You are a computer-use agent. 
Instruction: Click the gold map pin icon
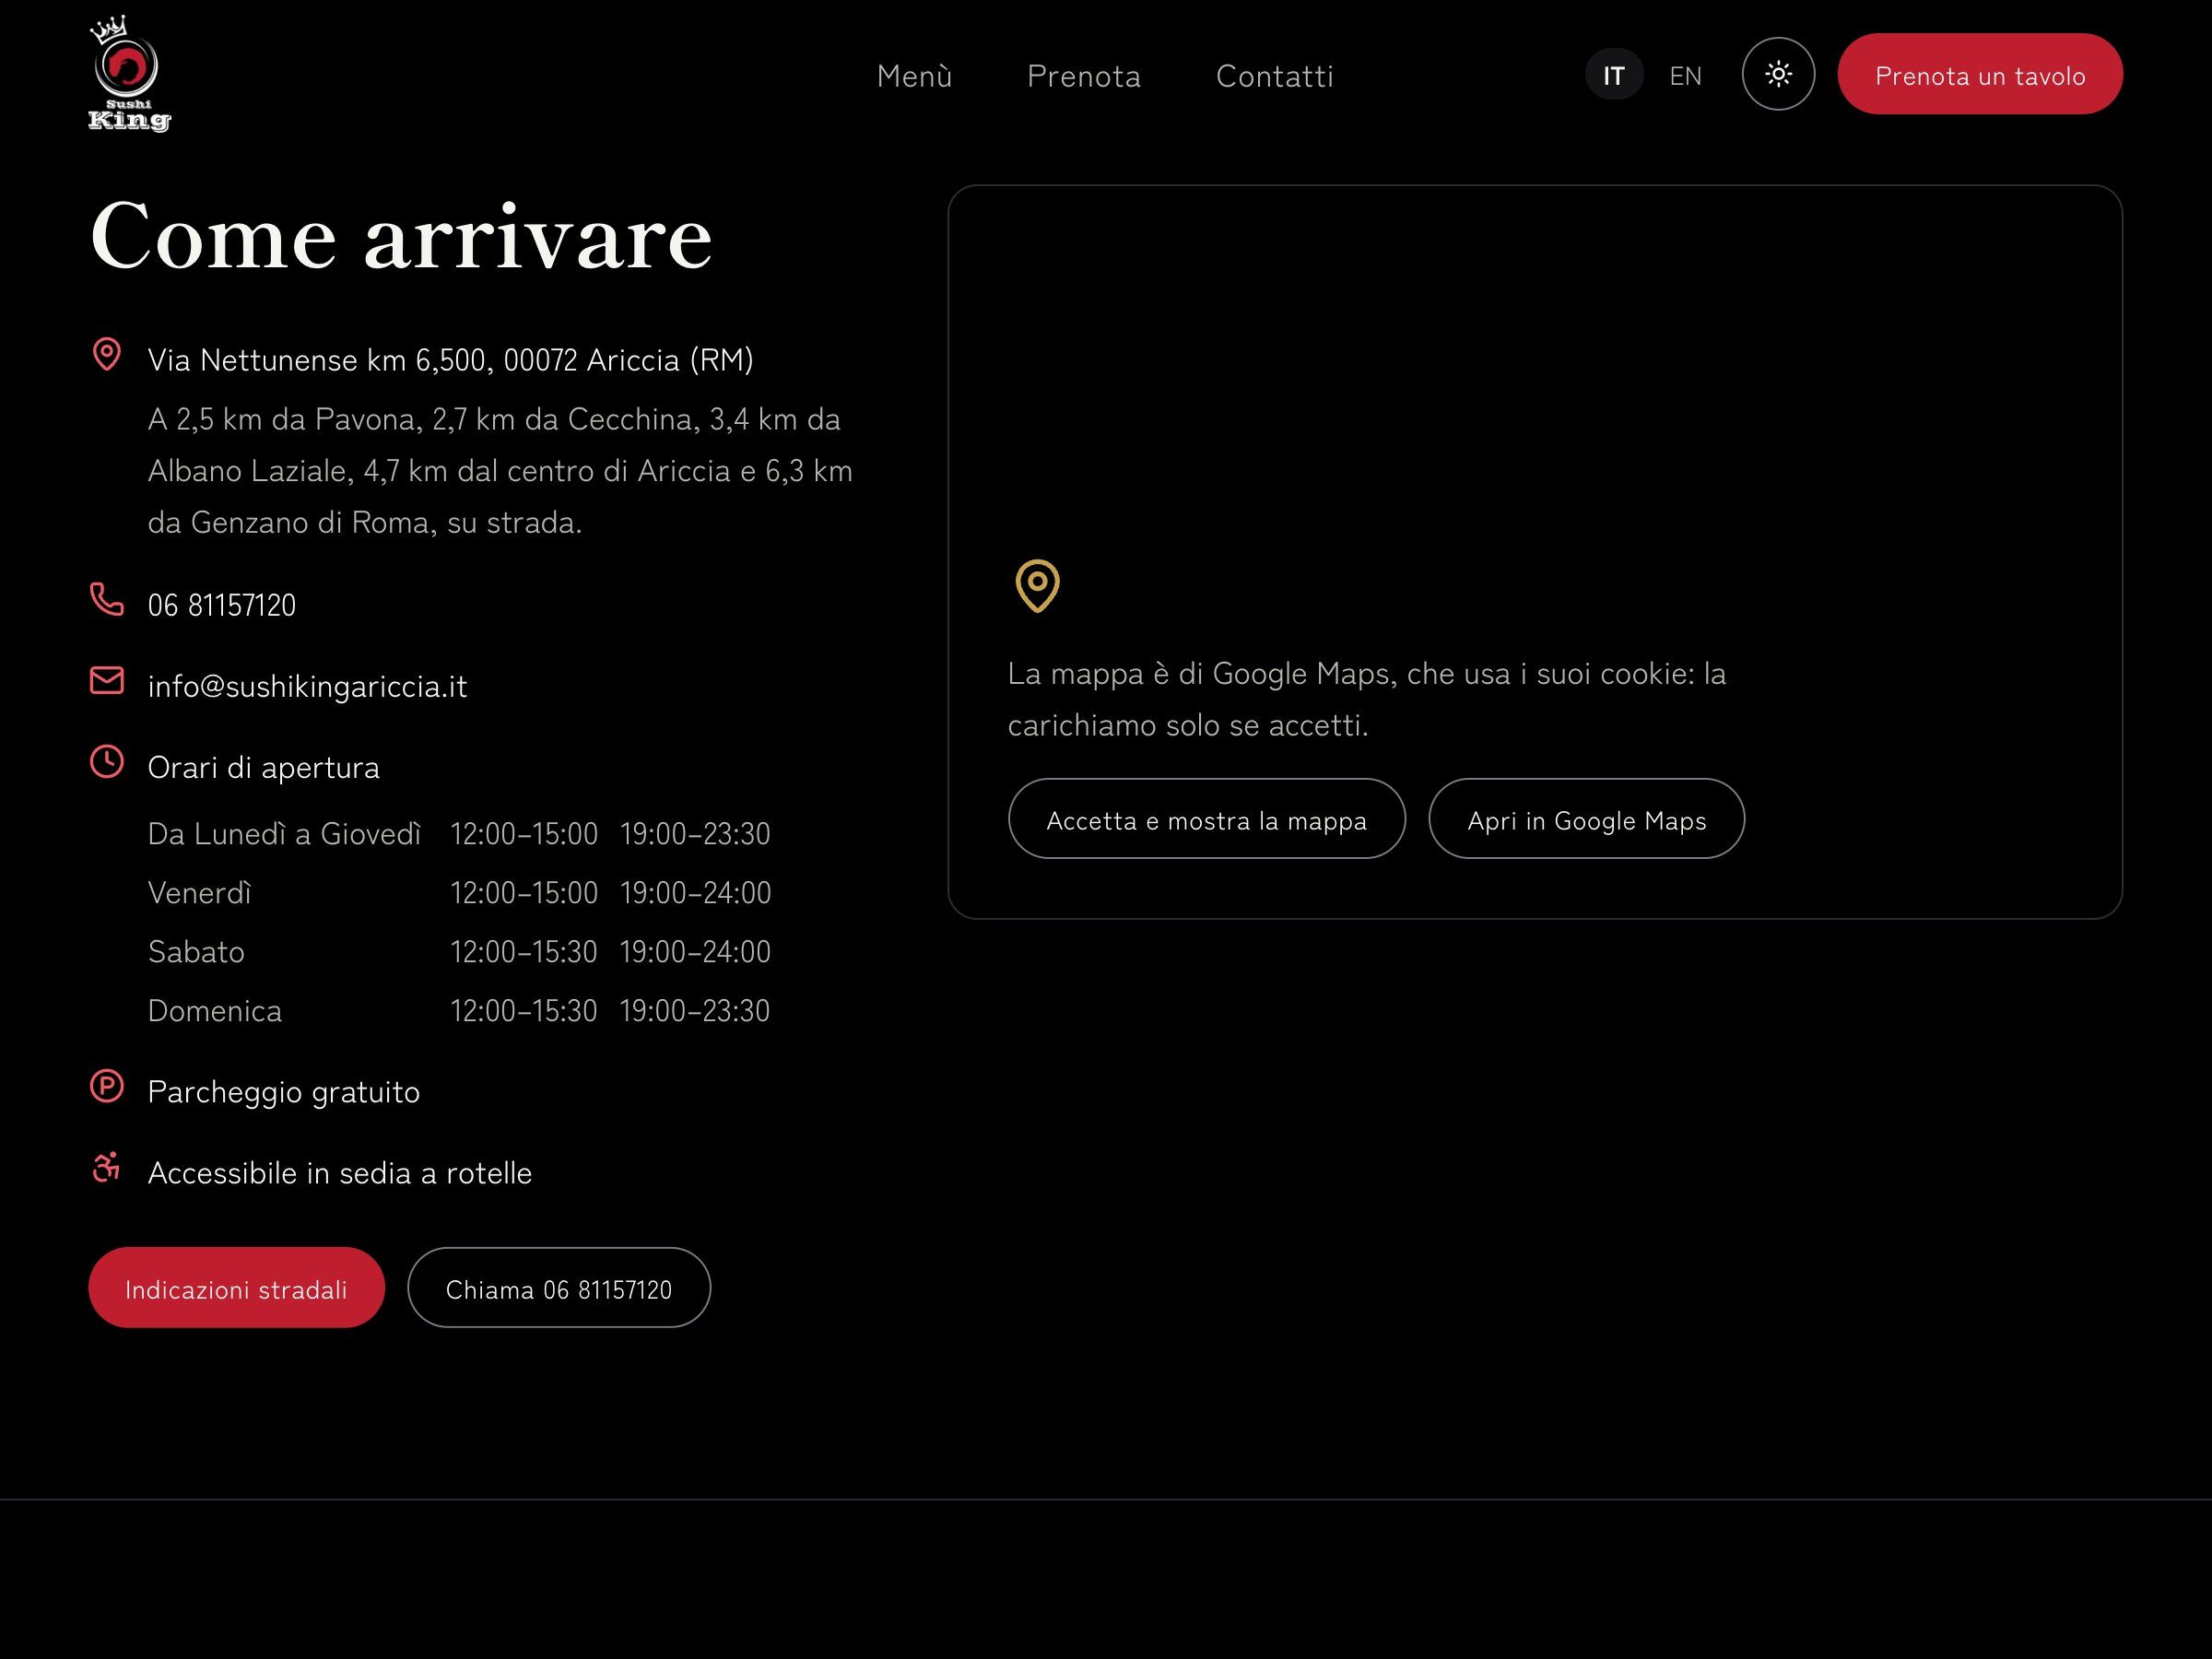[x=1037, y=586]
